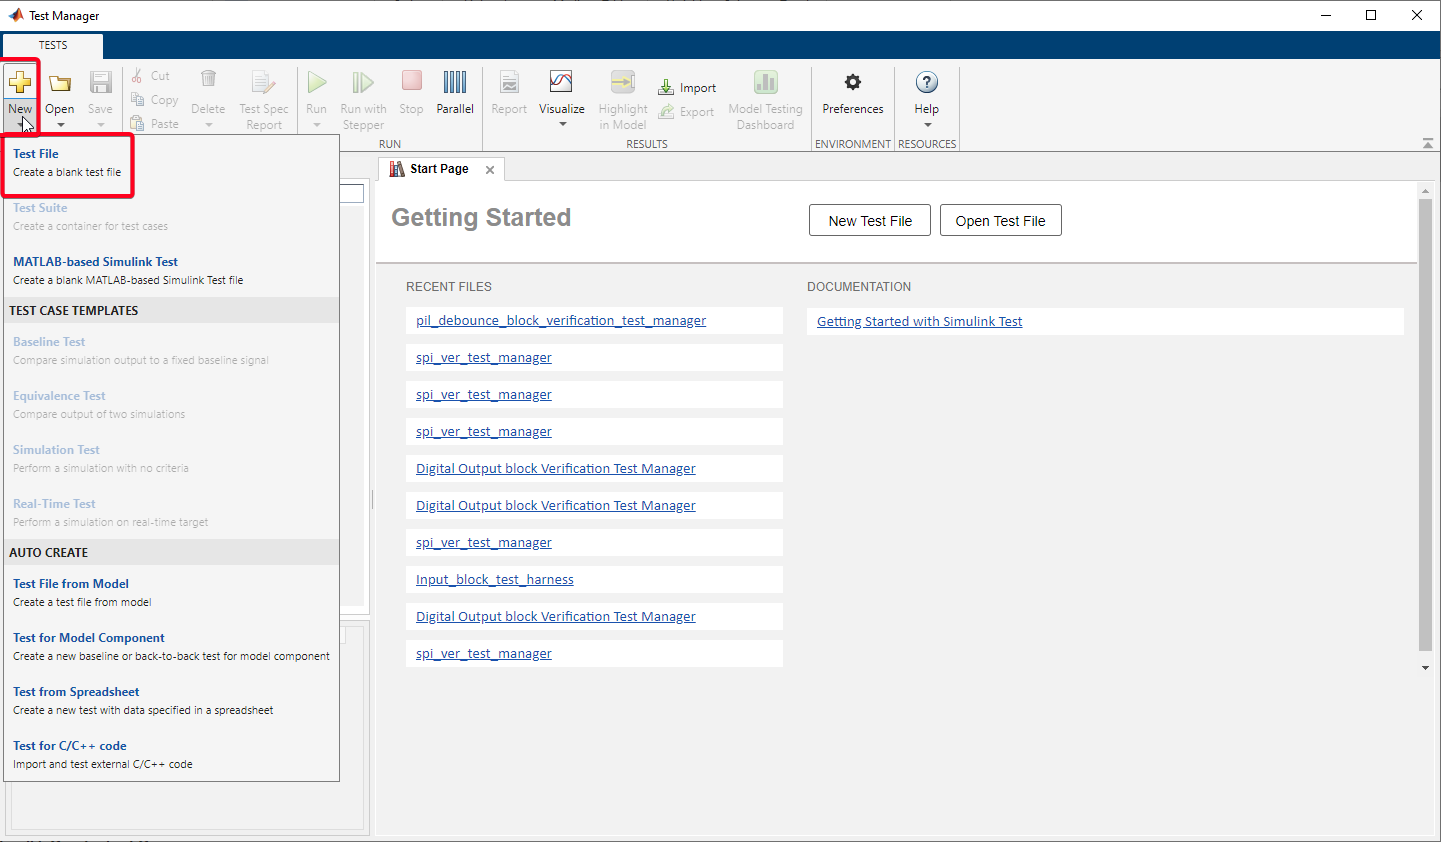The image size is (1441, 842).
Task: Choose Simulation Test template
Action: 172,459
